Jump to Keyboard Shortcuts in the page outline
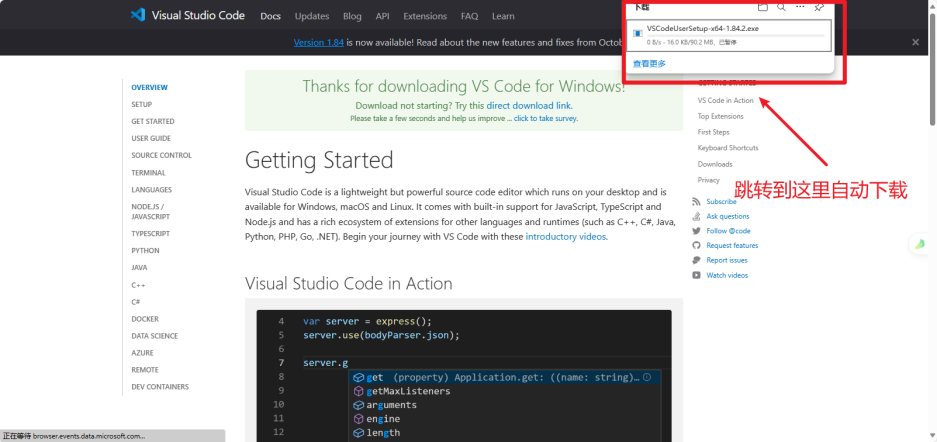Screen dimensions: 937x442 [x=728, y=148]
